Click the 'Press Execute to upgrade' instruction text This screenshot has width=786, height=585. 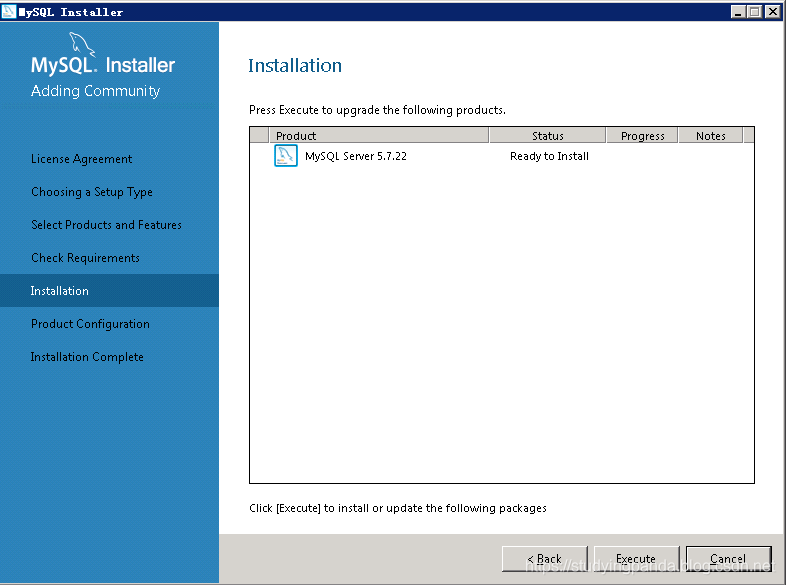(377, 110)
